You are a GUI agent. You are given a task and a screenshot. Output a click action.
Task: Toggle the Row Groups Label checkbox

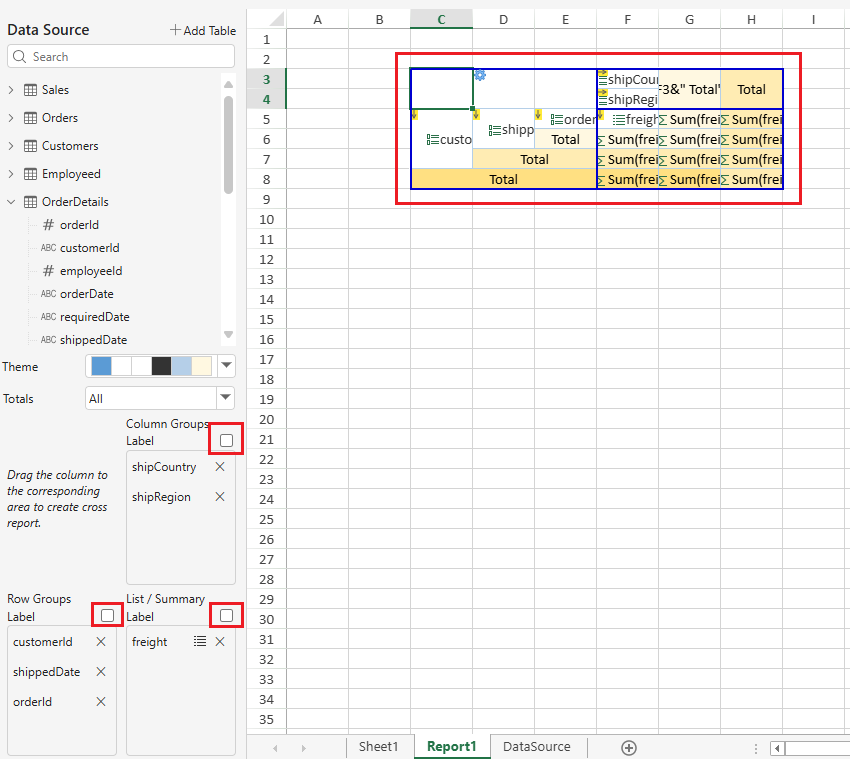pyautogui.click(x=107, y=616)
